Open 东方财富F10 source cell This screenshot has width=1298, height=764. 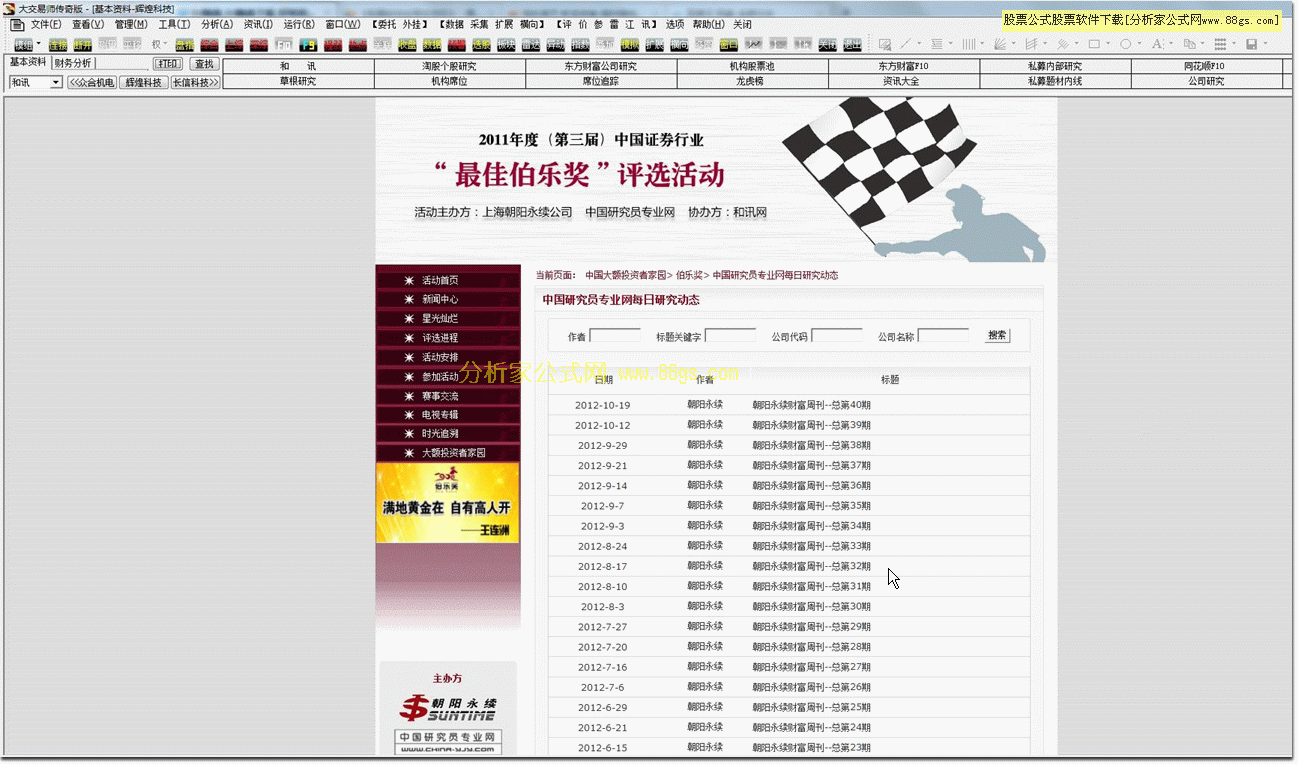coord(904,66)
